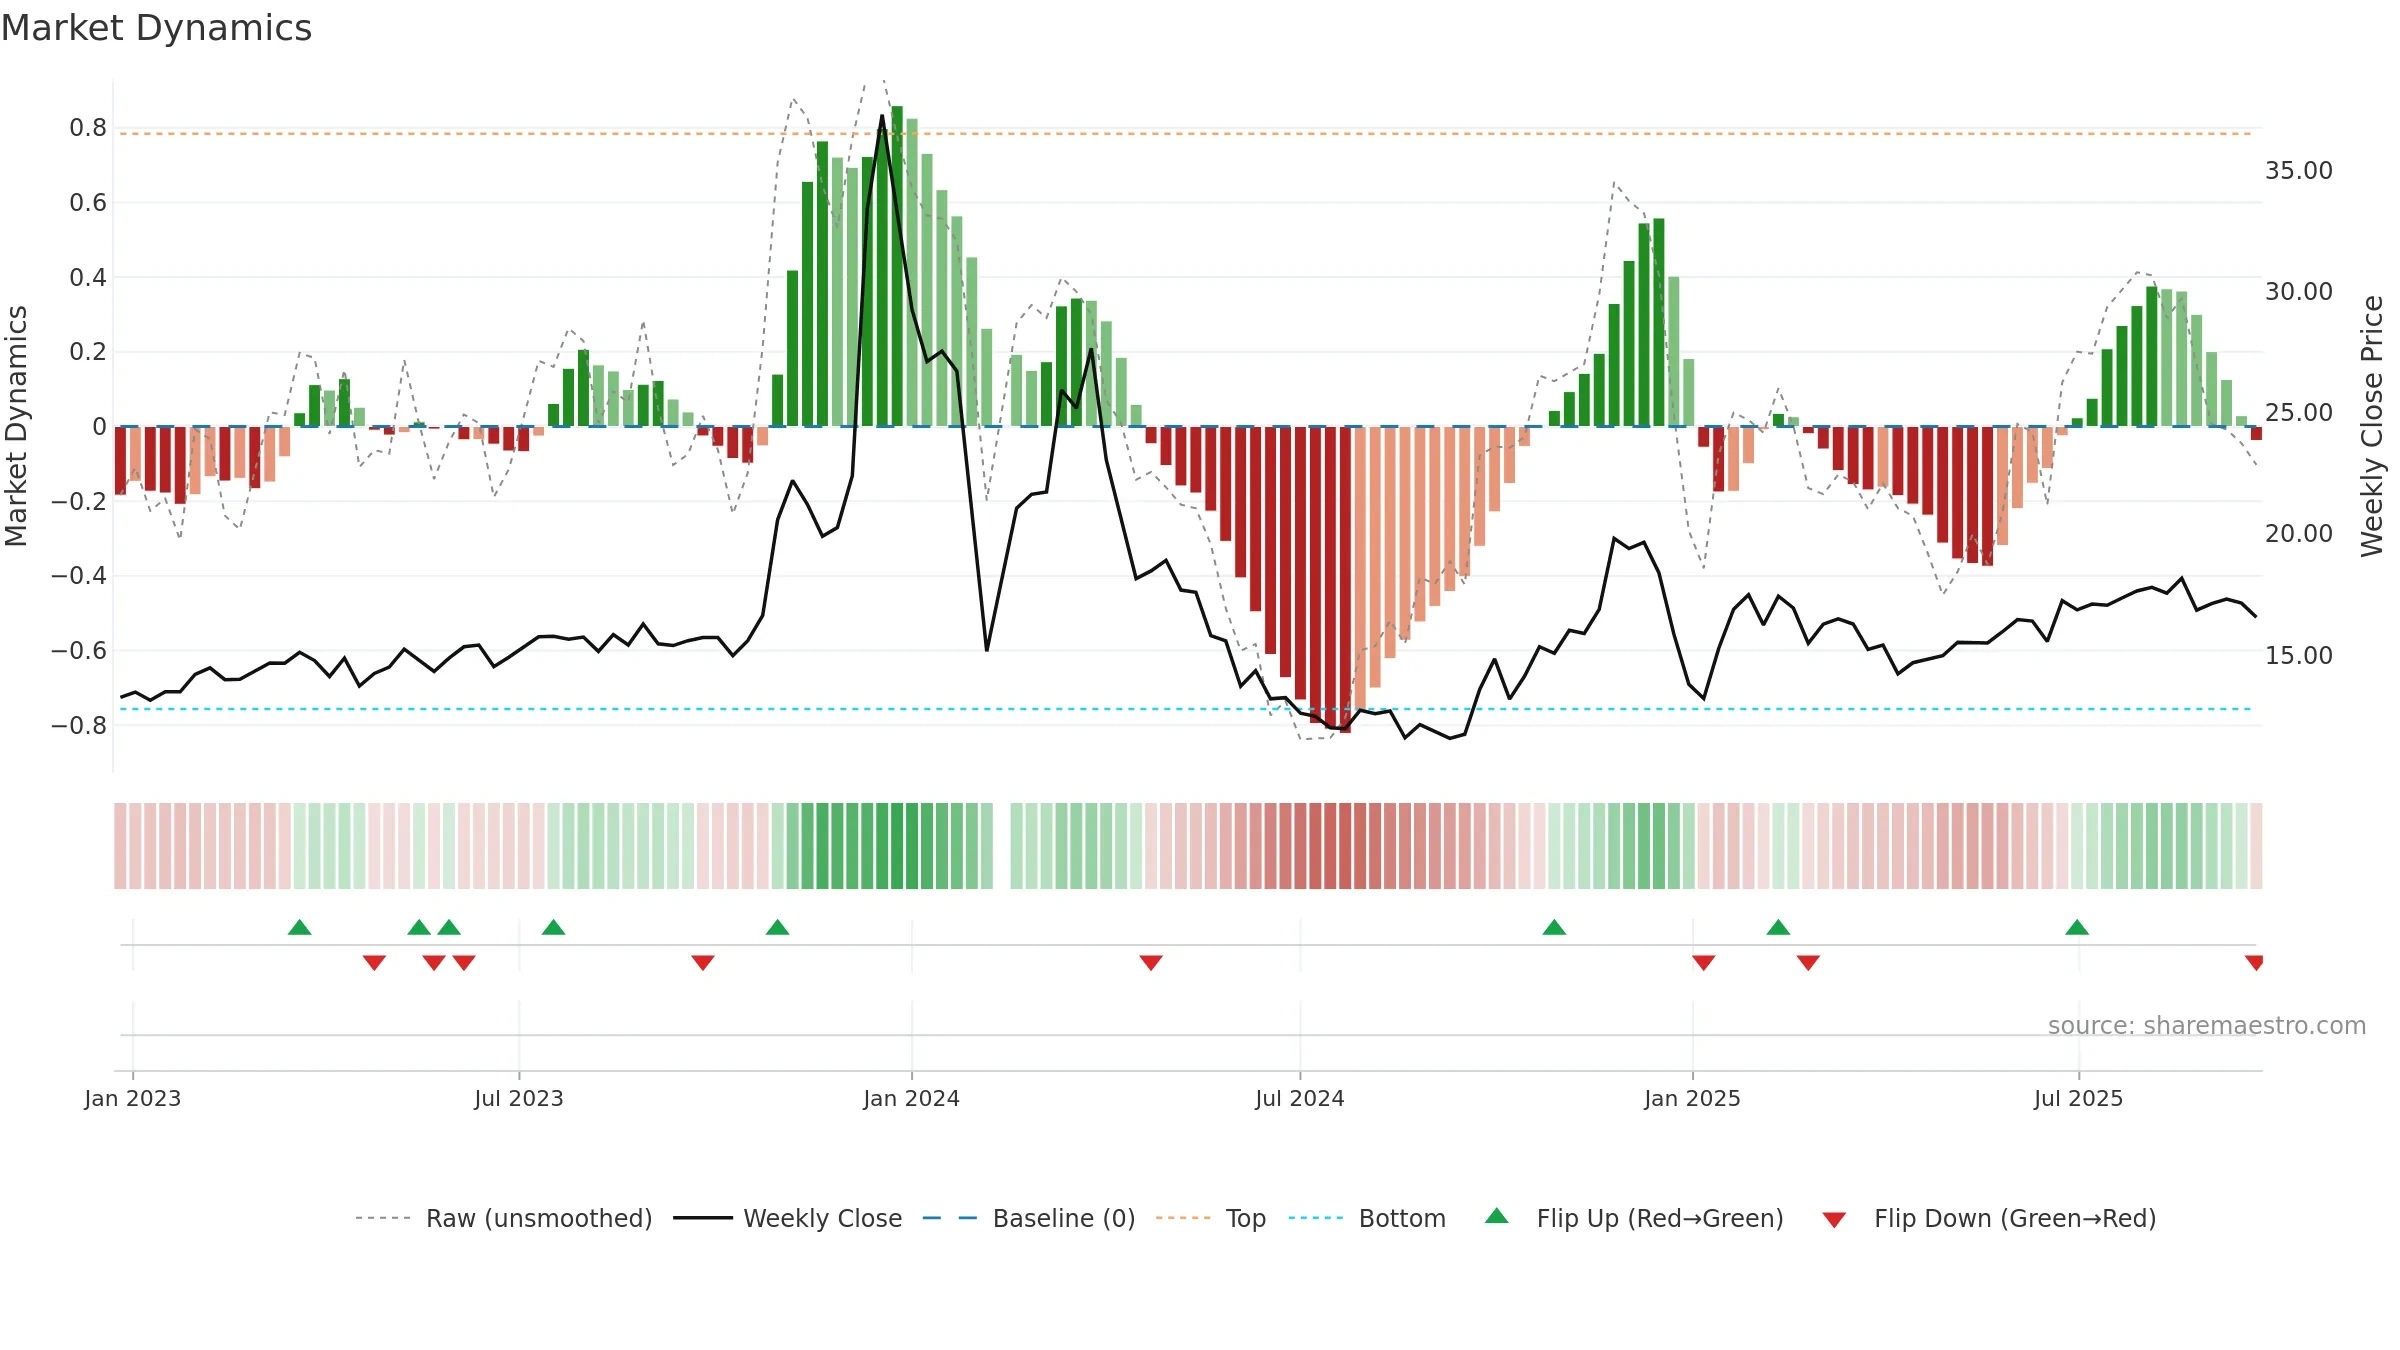The height and width of the screenshot is (1350, 2400).
Task: Toggle the 'Bottom' legend label
Action: tap(1402, 1218)
